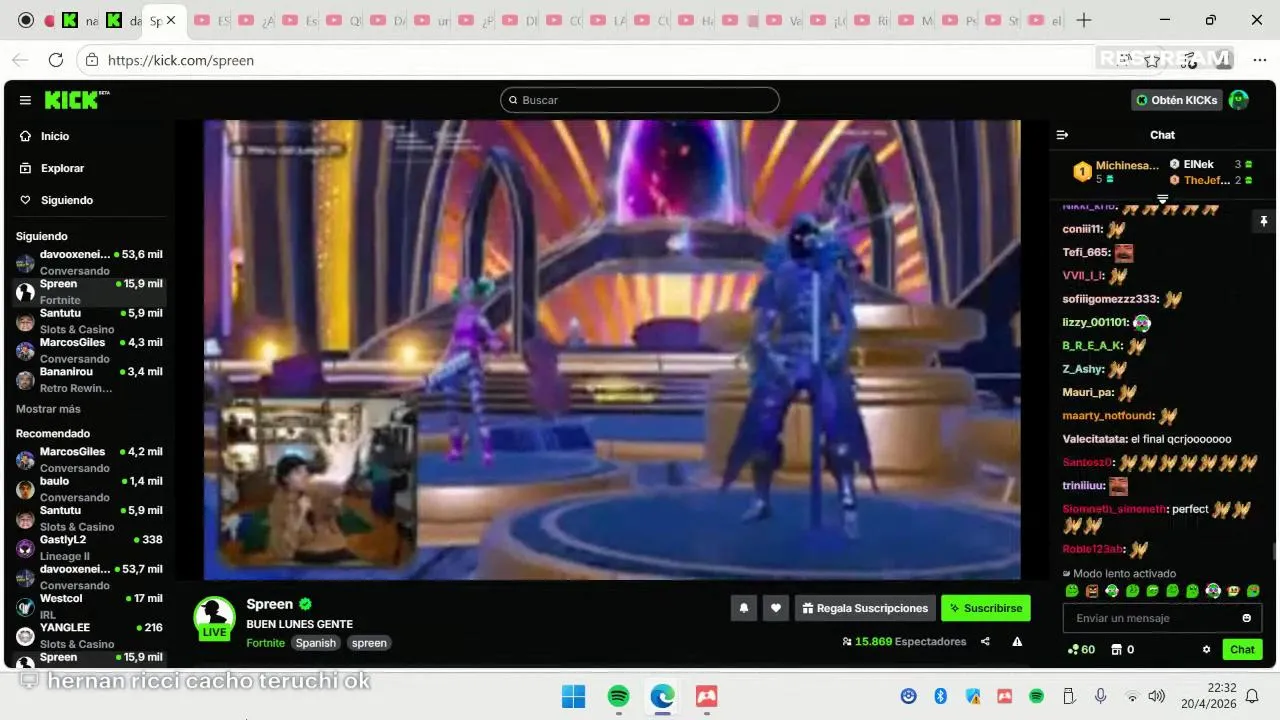Open Bananirou channel in followed list

click(x=89, y=380)
